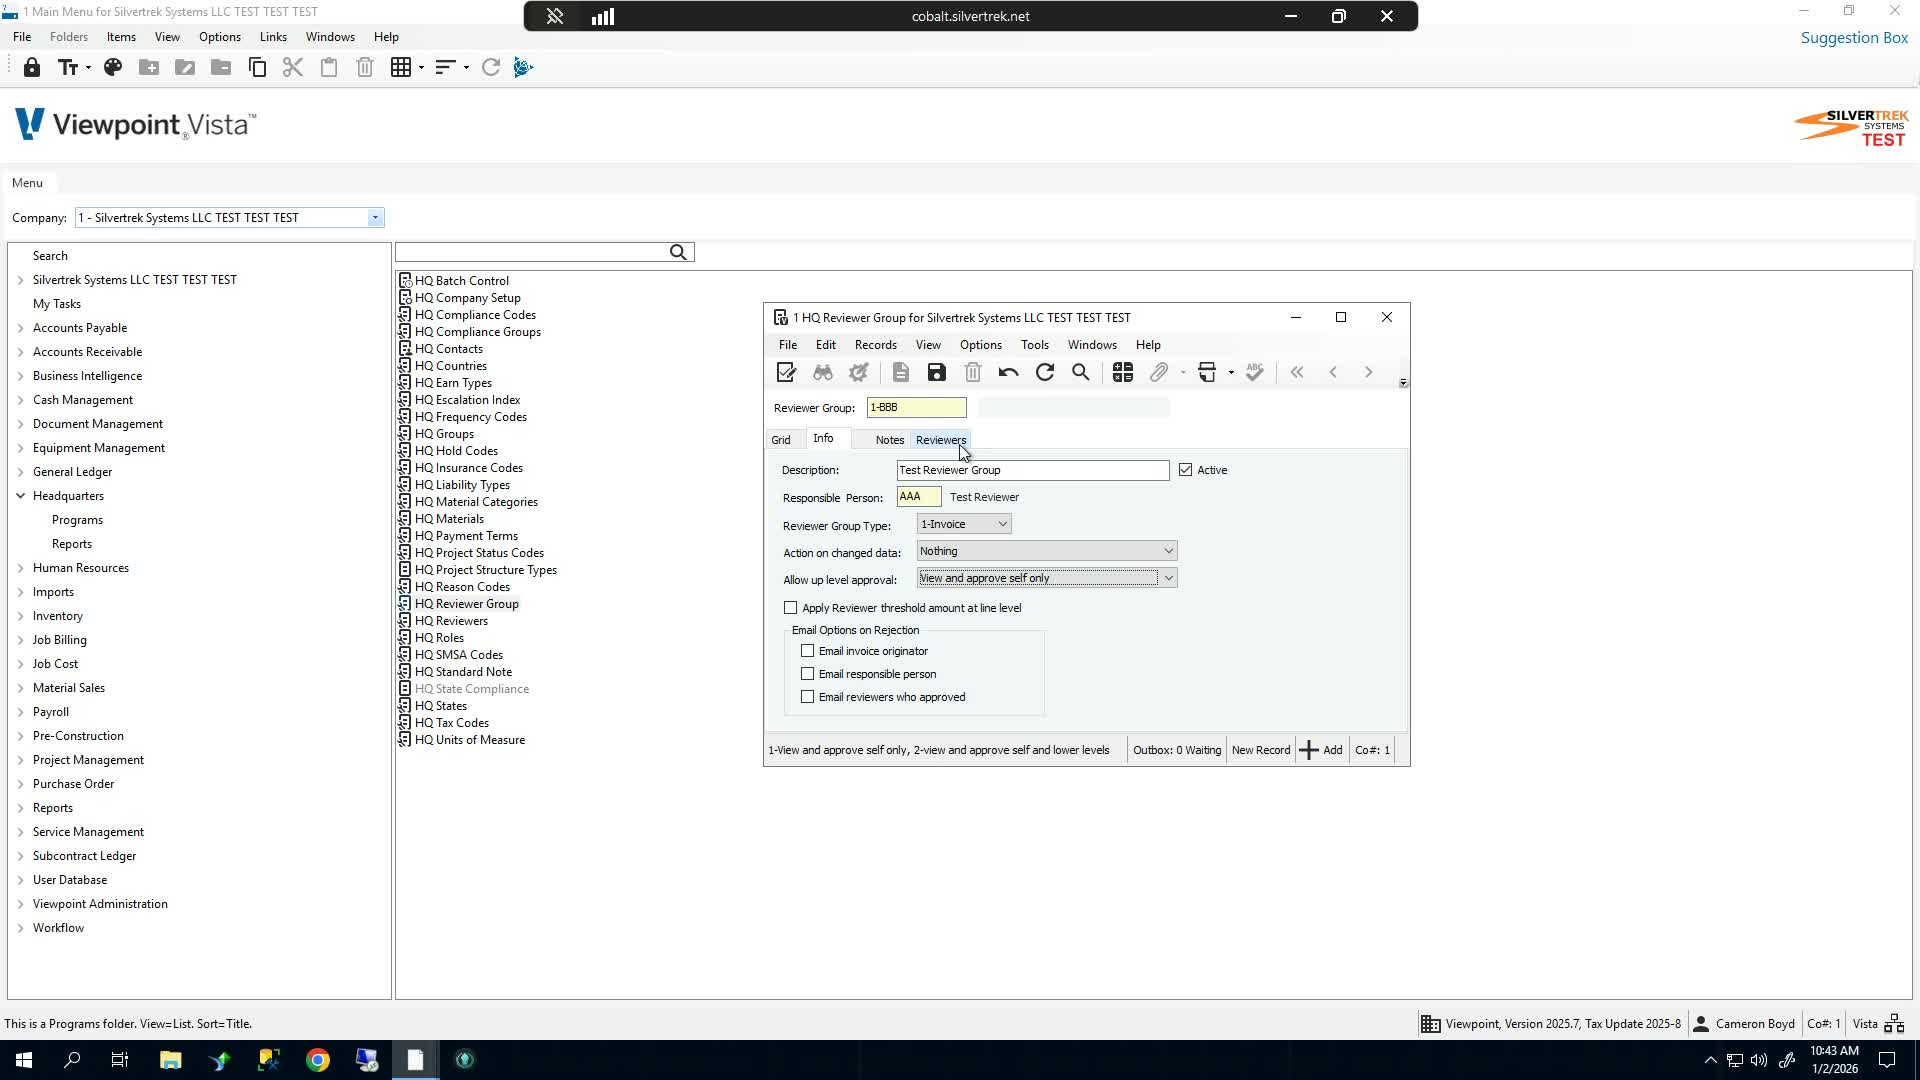Click the undo arrow in Reviewer Group toolbar
Screen dimensions: 1920x1080
pos(1008,373)
